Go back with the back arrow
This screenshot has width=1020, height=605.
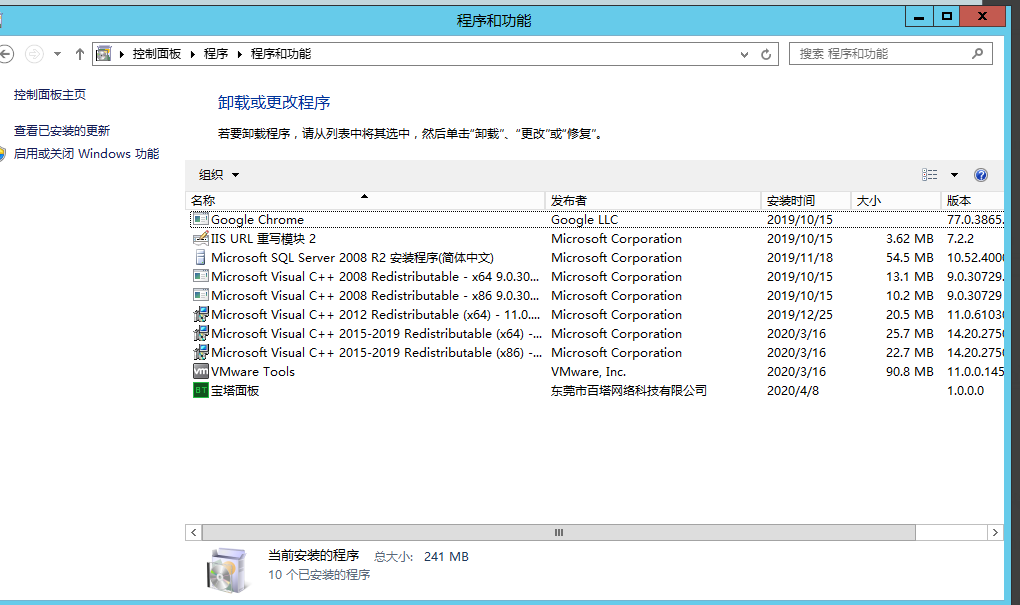tap(6, 54)
